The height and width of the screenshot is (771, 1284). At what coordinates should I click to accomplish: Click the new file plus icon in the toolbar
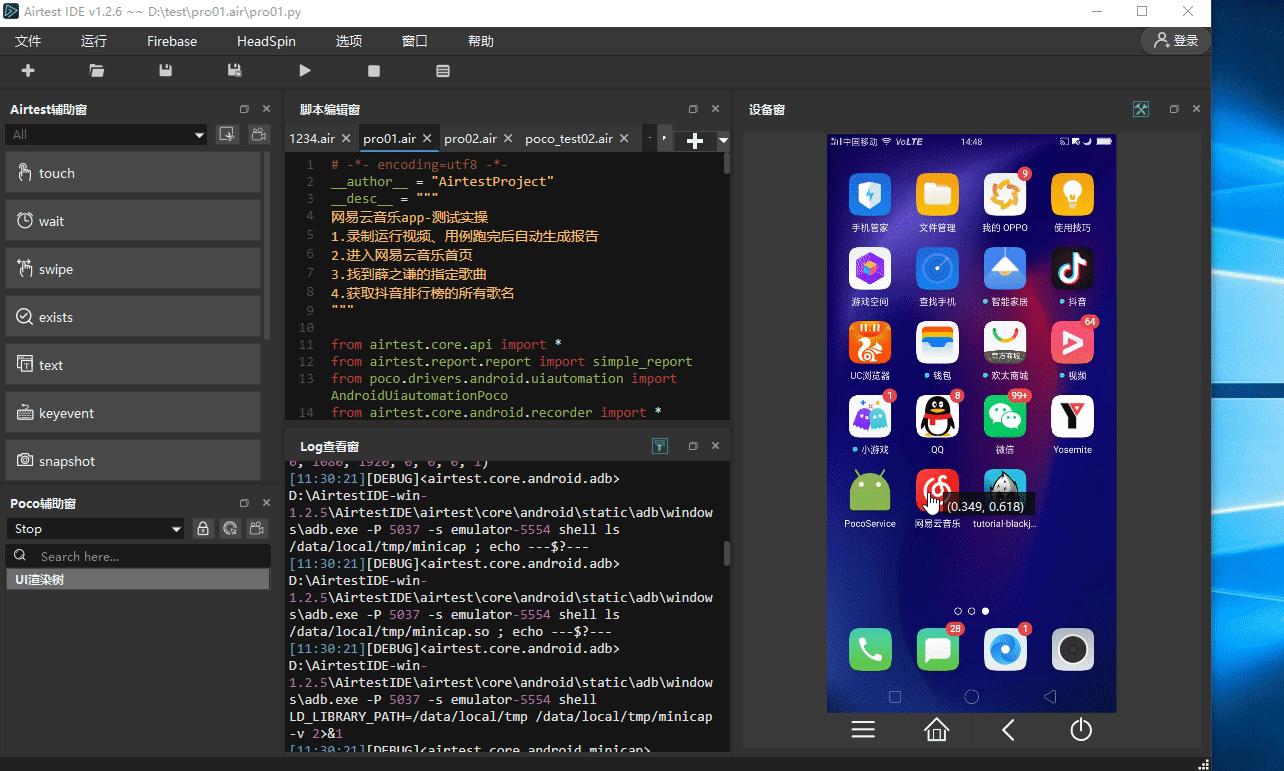pyautogui.click(x=28, y=71)
